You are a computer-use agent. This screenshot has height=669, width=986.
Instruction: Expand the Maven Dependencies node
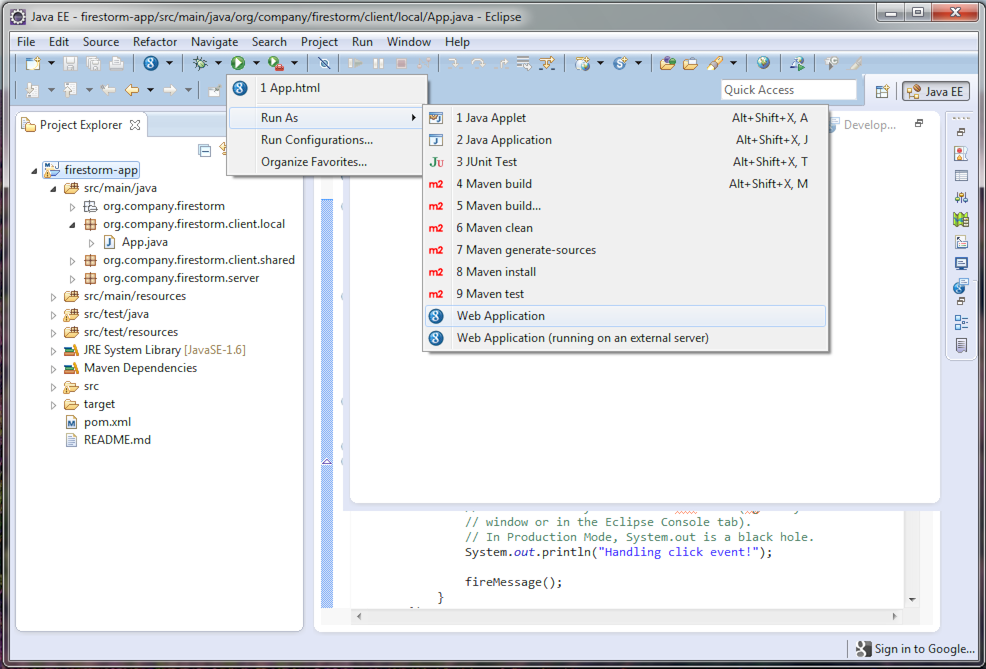click(x=53, y=368)
